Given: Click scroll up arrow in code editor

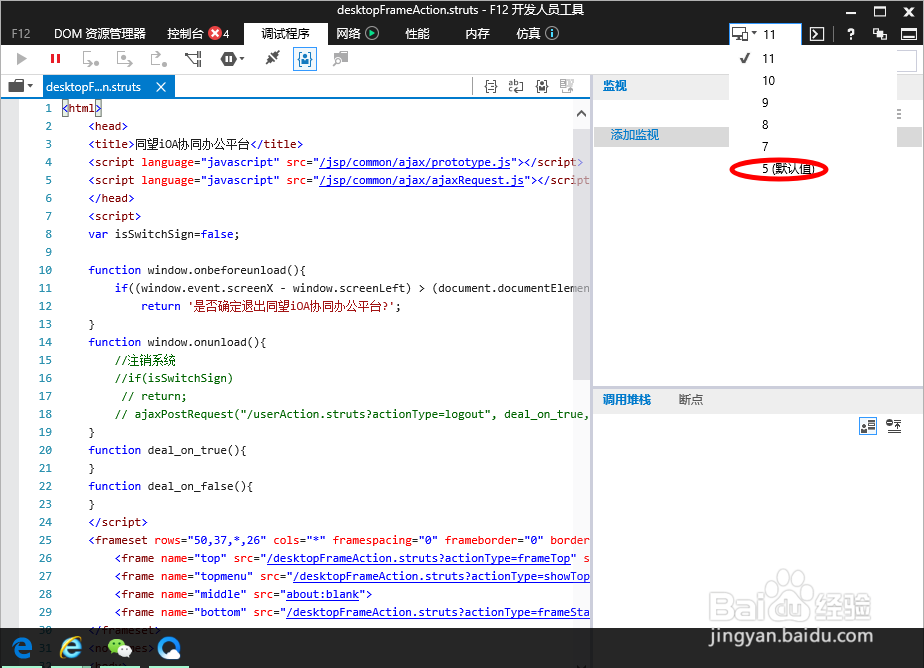Looking at the screenshot, I should coord(581,113).
